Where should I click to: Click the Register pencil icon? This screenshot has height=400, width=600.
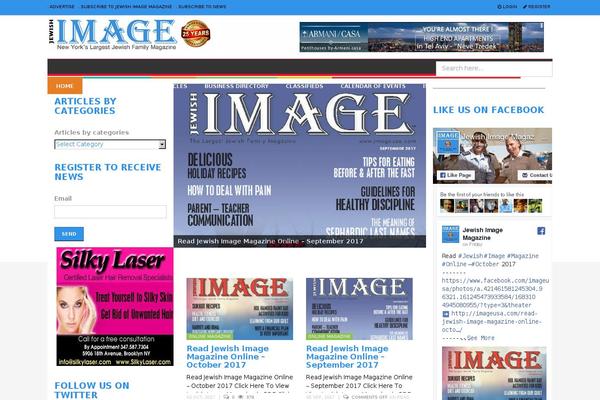525,7
